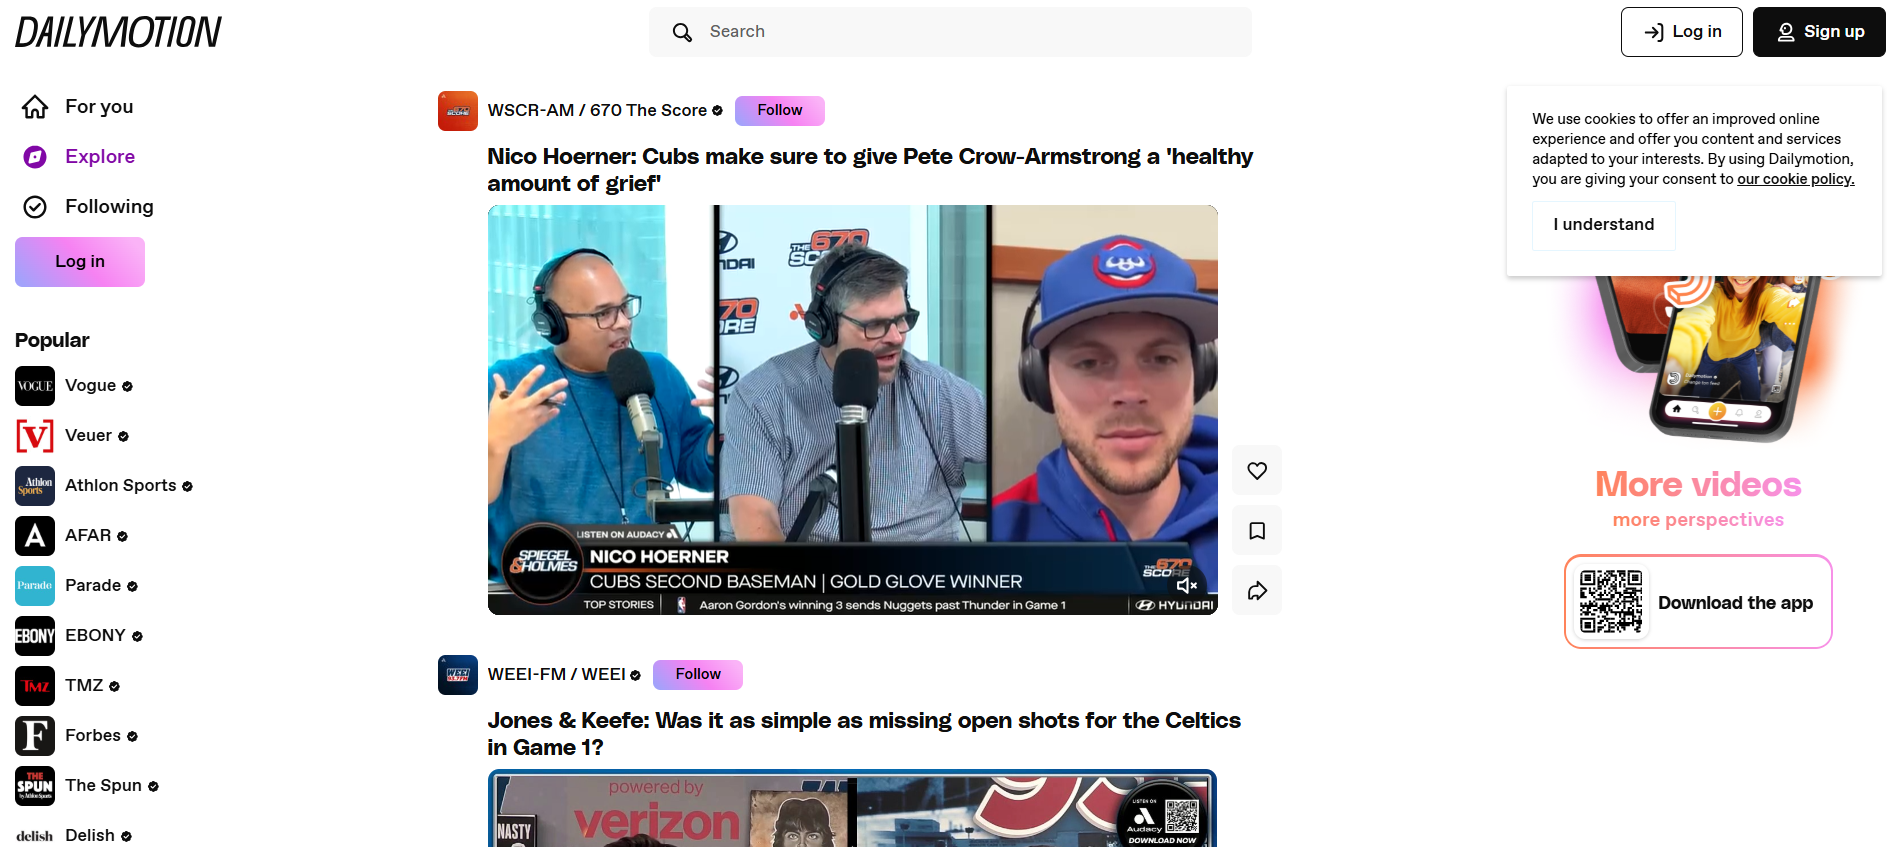Open the WEEI-FM / WEEI channel
This screenshot has width=1887, height=847.
556,675
